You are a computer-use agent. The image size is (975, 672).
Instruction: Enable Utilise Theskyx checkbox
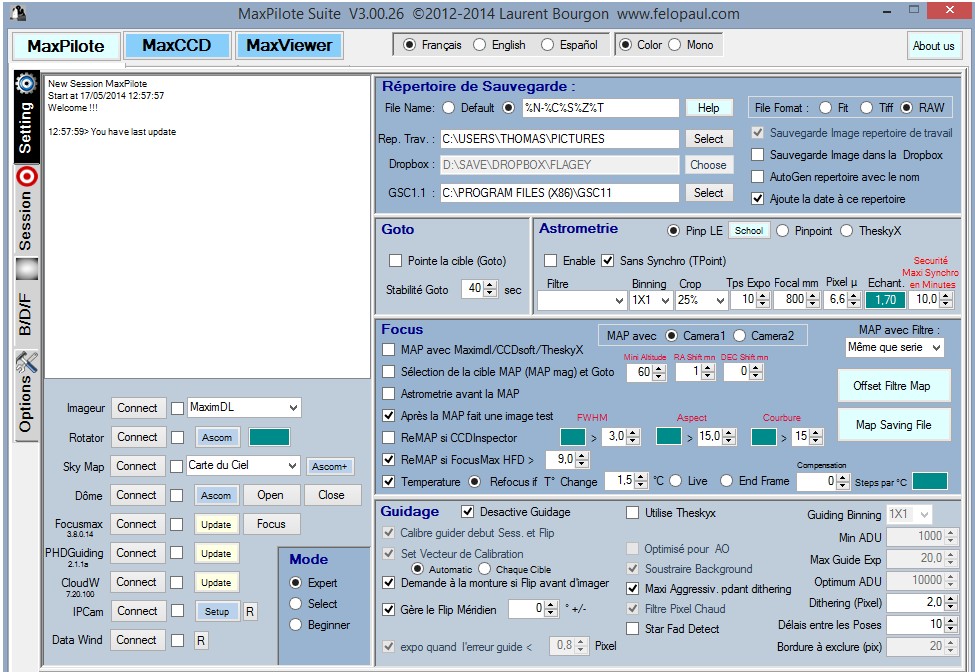pos(632,512)
